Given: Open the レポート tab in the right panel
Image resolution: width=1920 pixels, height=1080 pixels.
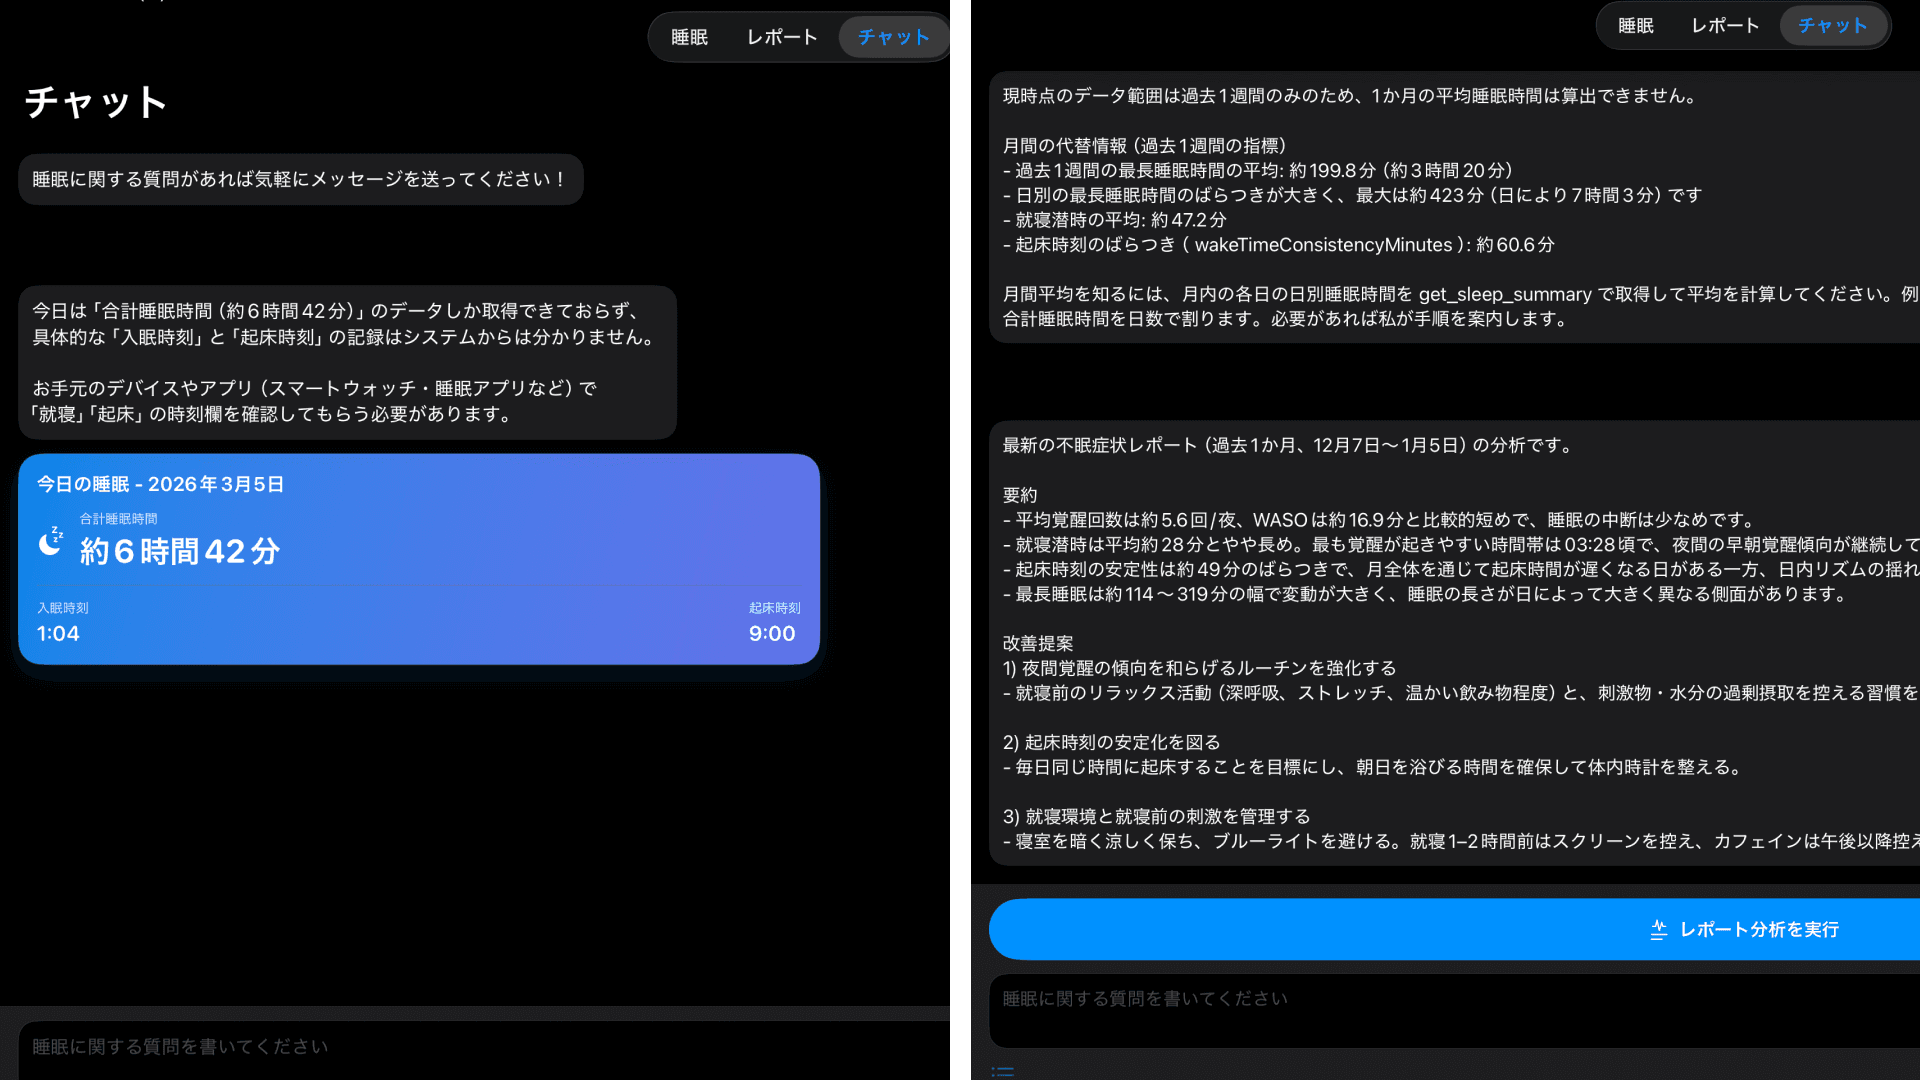Looking at the screenshot, I should (x=1724, y=25).
